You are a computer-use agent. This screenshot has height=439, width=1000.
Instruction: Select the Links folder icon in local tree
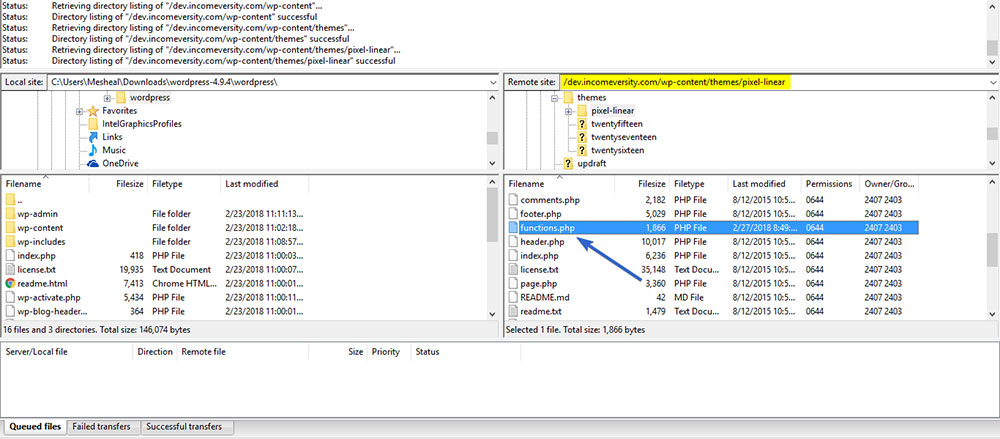(93, 137)
